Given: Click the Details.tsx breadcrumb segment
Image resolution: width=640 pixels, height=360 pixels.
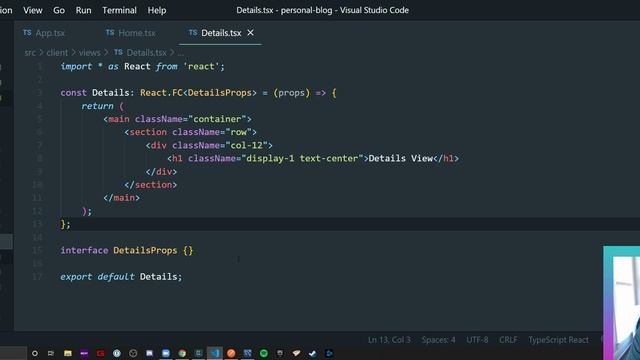Looking at the screenshot, I should pyautogui.click(x=147, y=53).
